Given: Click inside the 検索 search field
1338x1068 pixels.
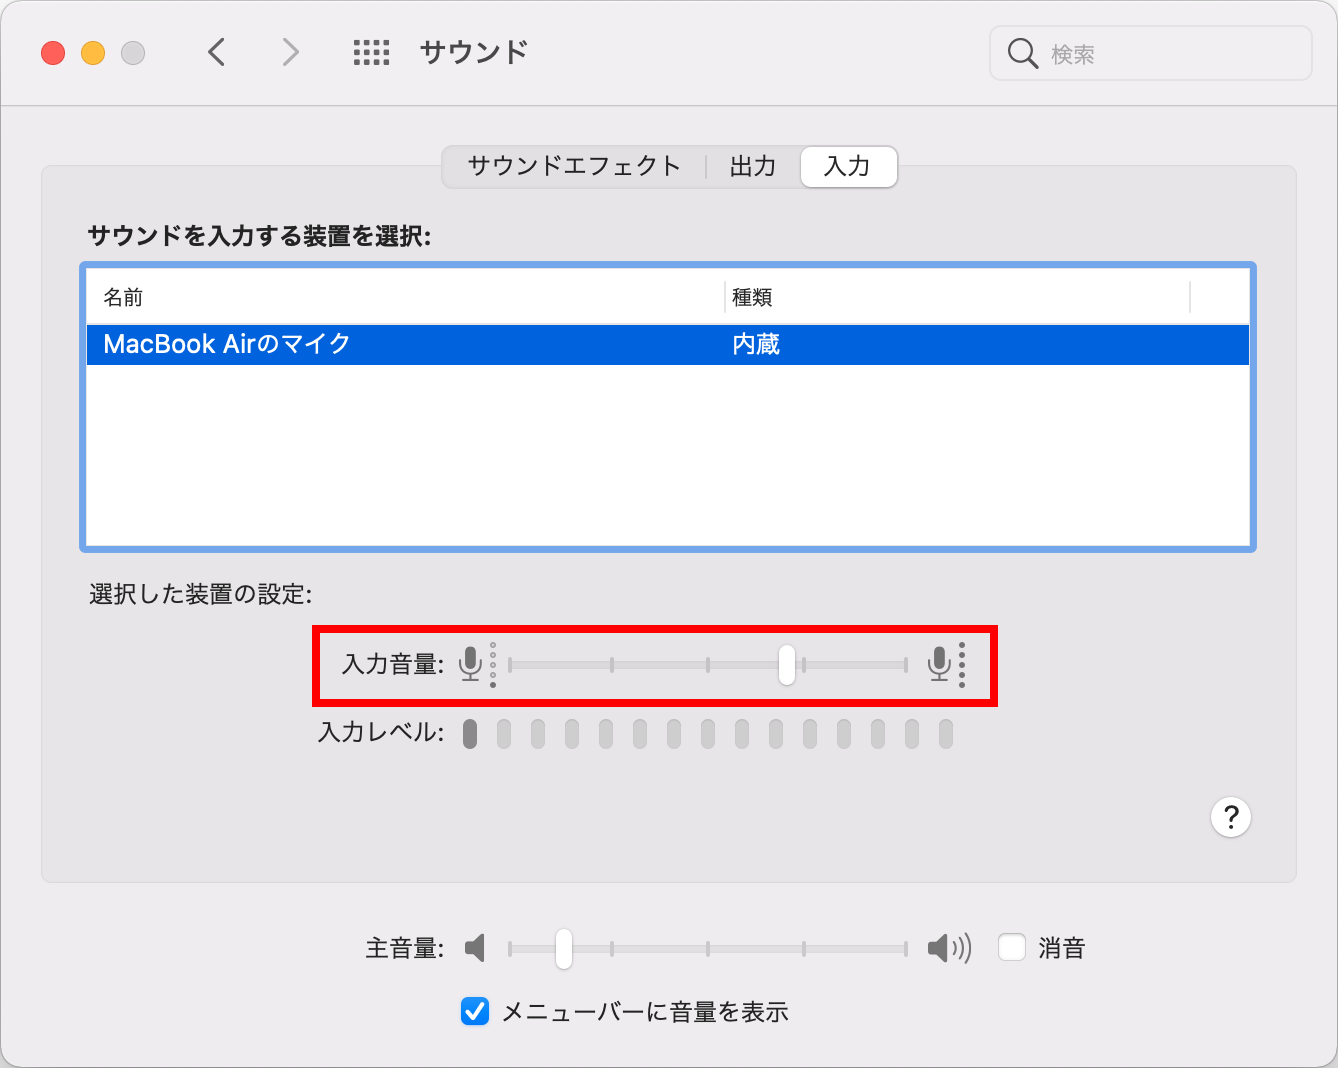Looking at the screenshot, I should (1150, 53).
